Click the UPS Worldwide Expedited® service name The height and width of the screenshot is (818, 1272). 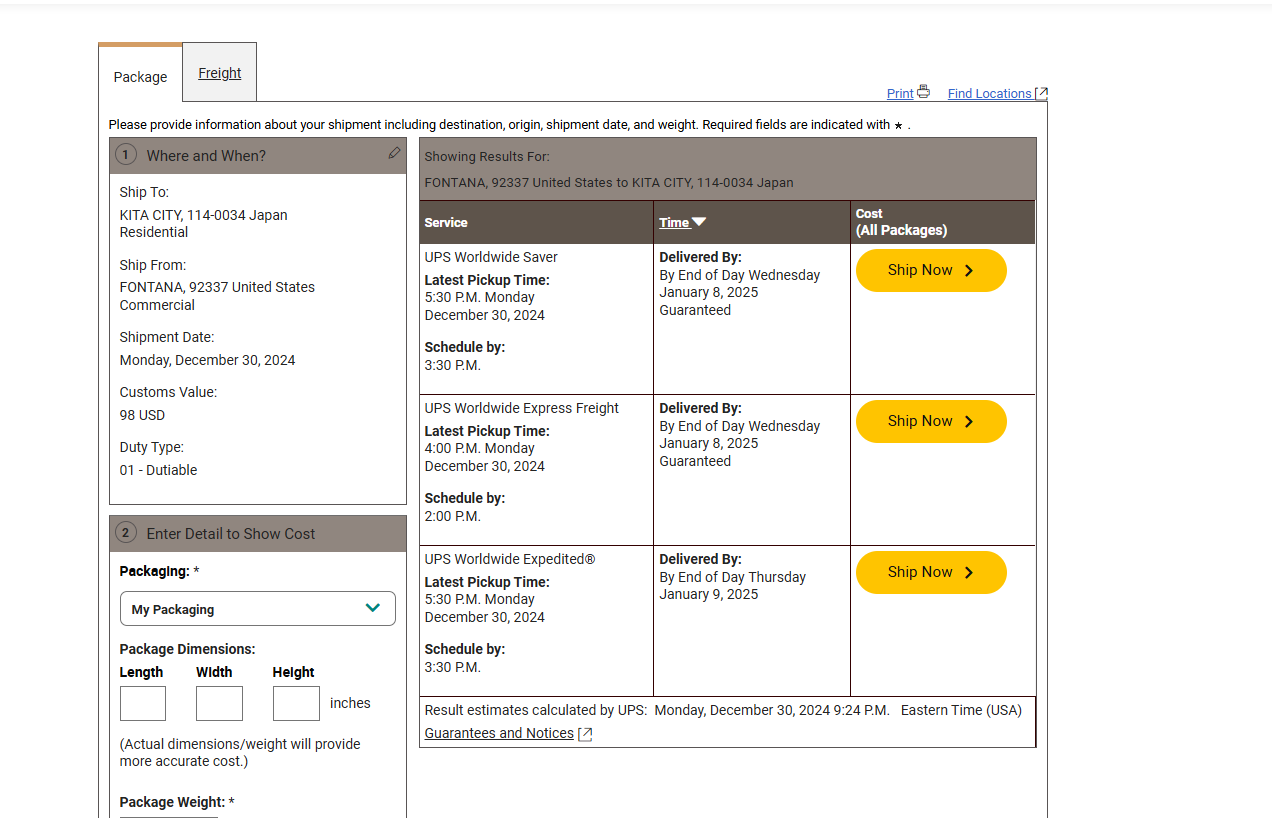click(510, 559)
